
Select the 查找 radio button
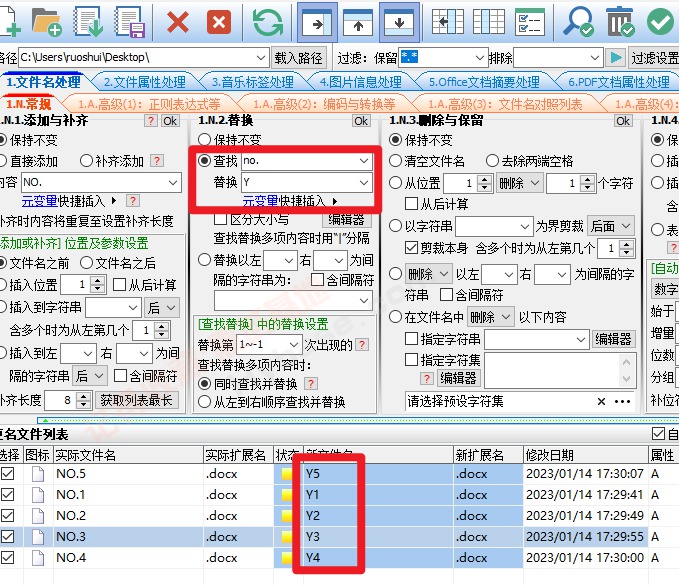204,161
